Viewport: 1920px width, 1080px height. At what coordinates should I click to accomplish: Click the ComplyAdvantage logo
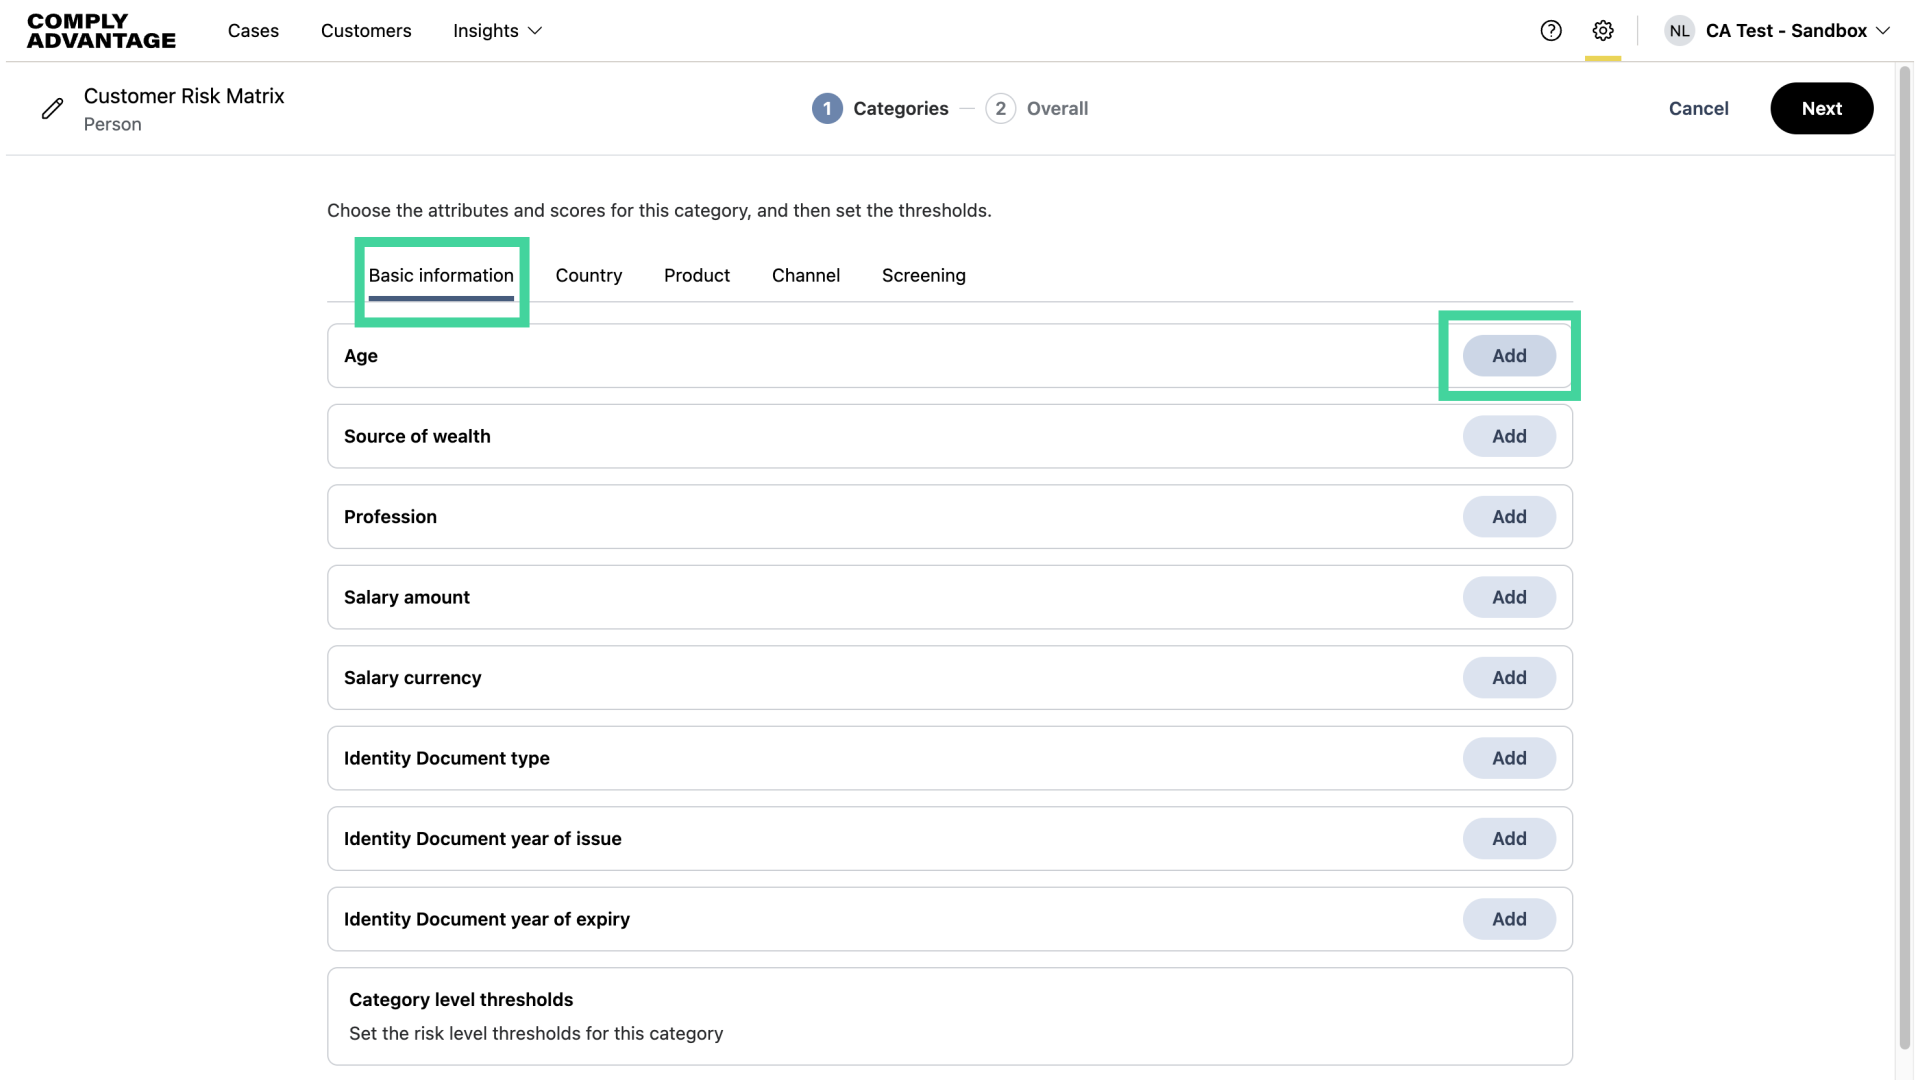pyautogui.click(x=101, y=31)
